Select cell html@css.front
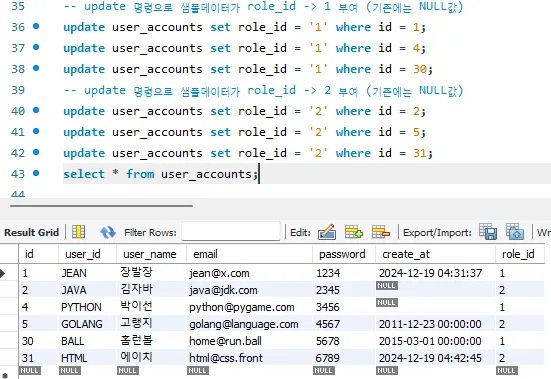551x379 pixels. click(249, 358)
